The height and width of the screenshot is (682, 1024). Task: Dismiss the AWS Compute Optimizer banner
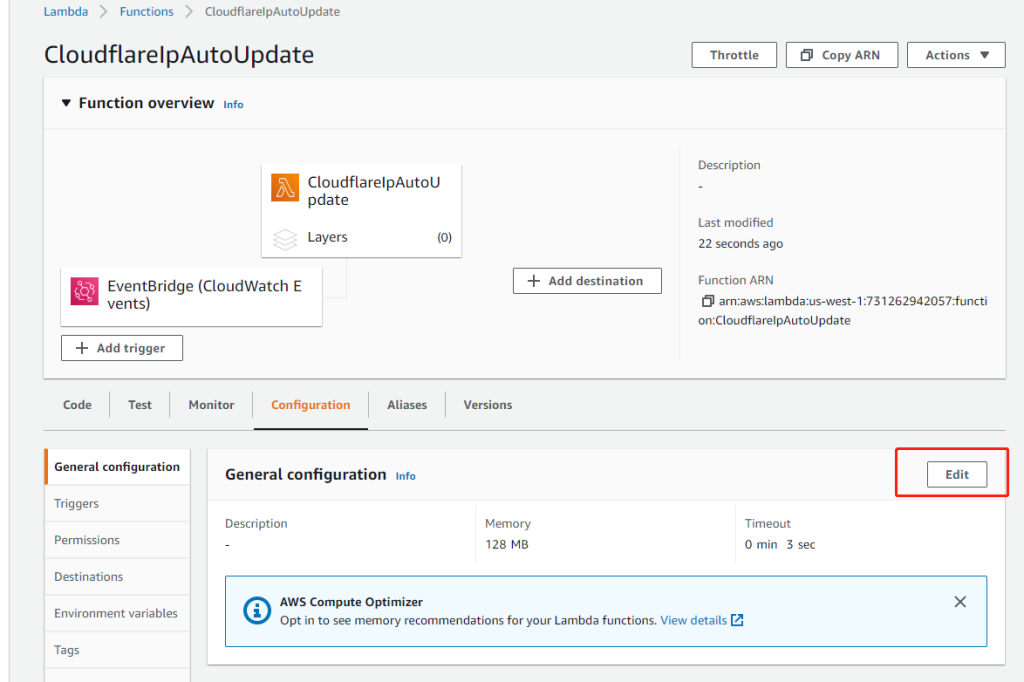click(x=960, y=602)
